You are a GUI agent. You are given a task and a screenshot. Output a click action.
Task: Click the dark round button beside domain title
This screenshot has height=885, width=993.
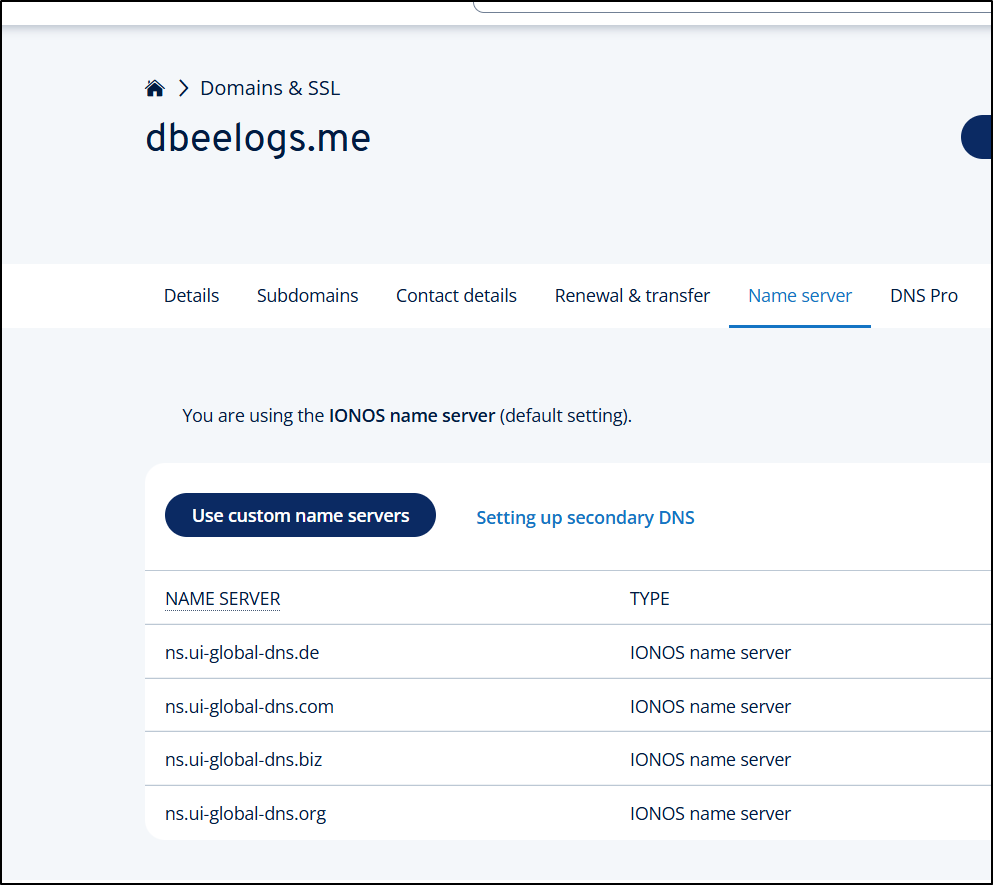point(978,138)
